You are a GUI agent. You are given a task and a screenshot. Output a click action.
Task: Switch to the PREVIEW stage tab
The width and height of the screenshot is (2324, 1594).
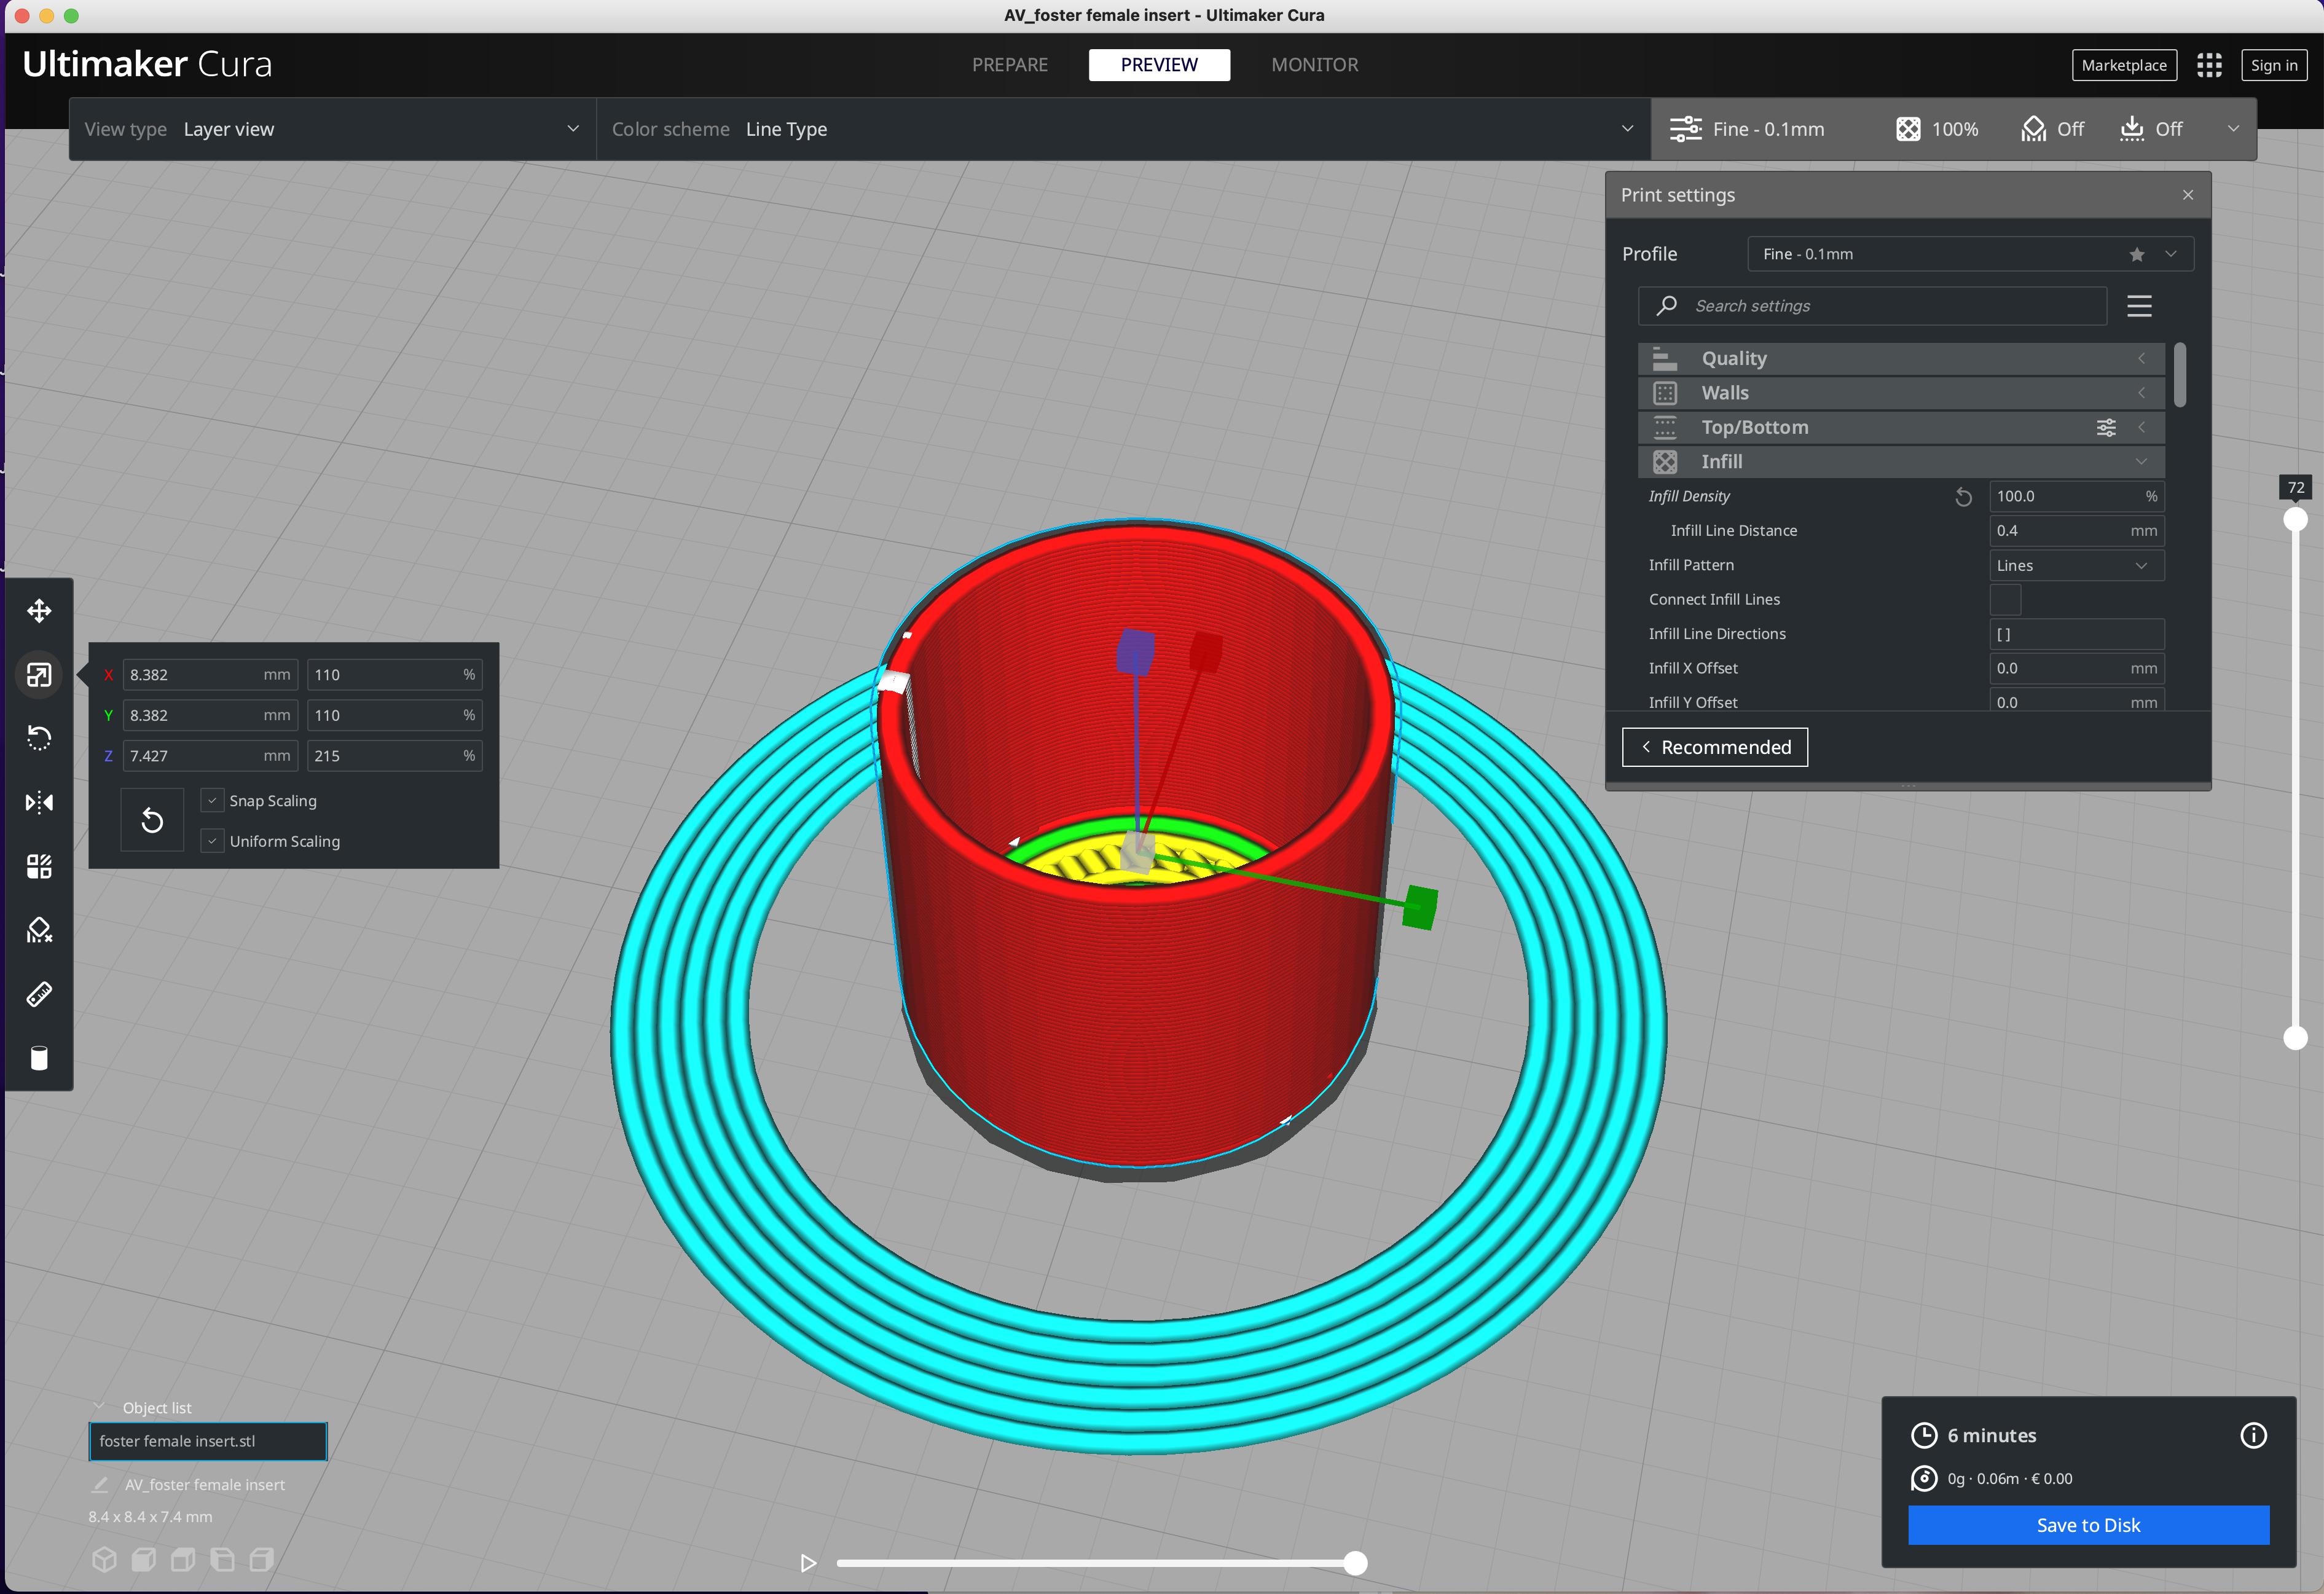click(1159, 65)
